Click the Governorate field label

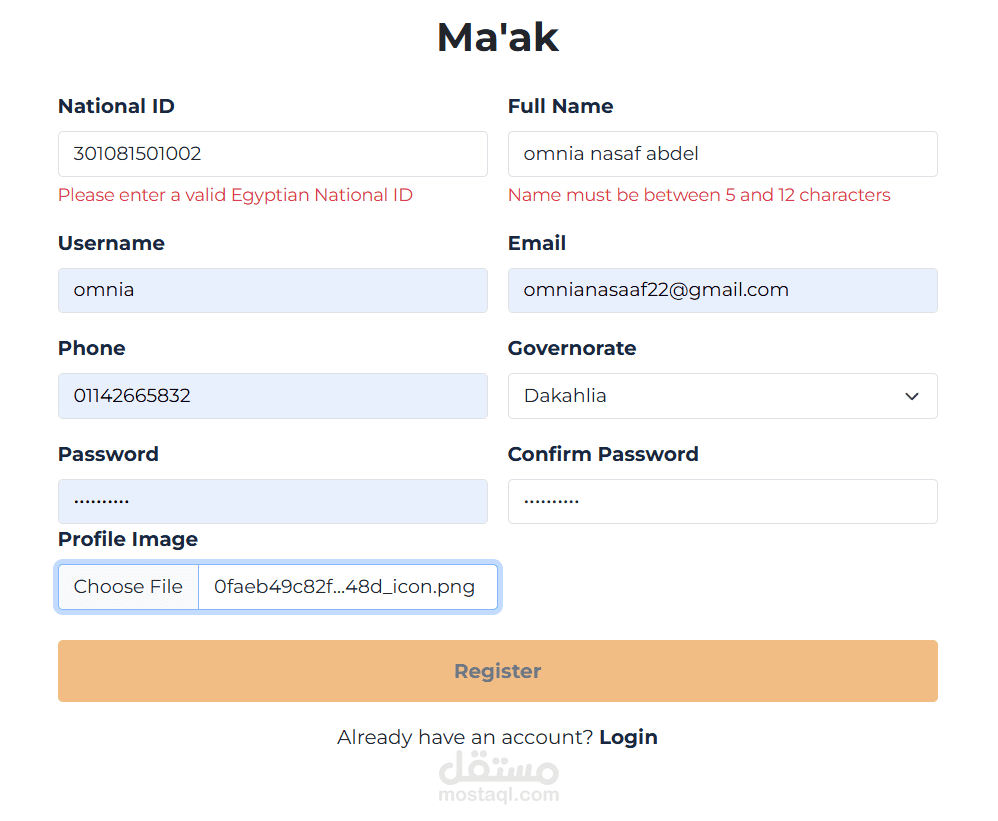[572, 348]
